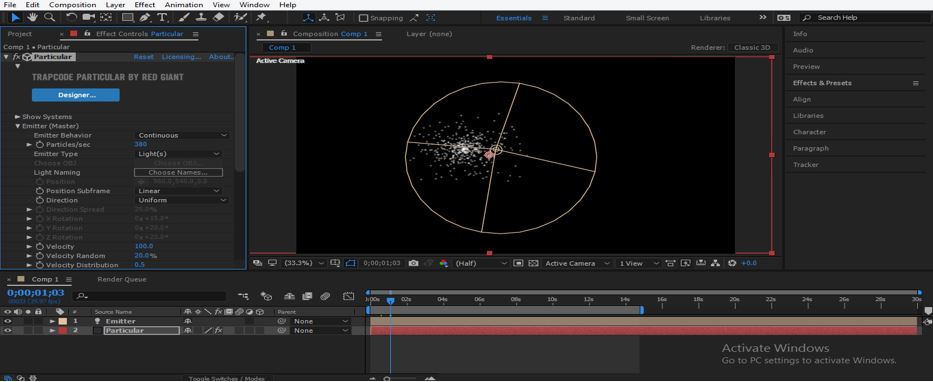Select the Rectangle shape tool
933x382 pixels.
pos(127,18)
